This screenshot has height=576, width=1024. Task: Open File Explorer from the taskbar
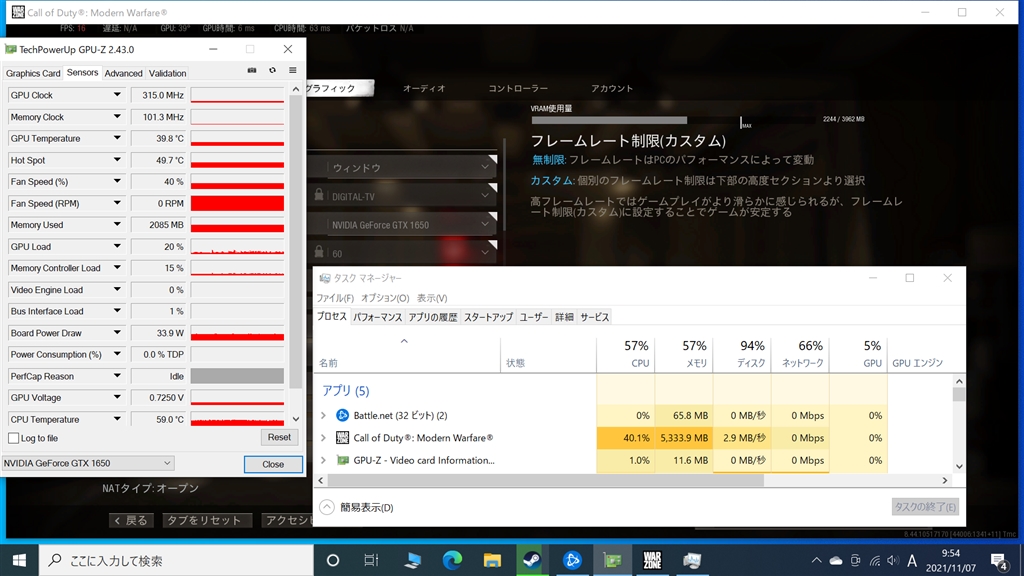pyautogui.click(x=492, y=560)
